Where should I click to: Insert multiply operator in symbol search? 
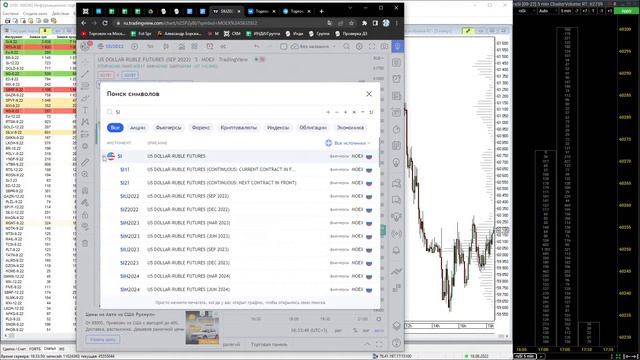point(354,112)
